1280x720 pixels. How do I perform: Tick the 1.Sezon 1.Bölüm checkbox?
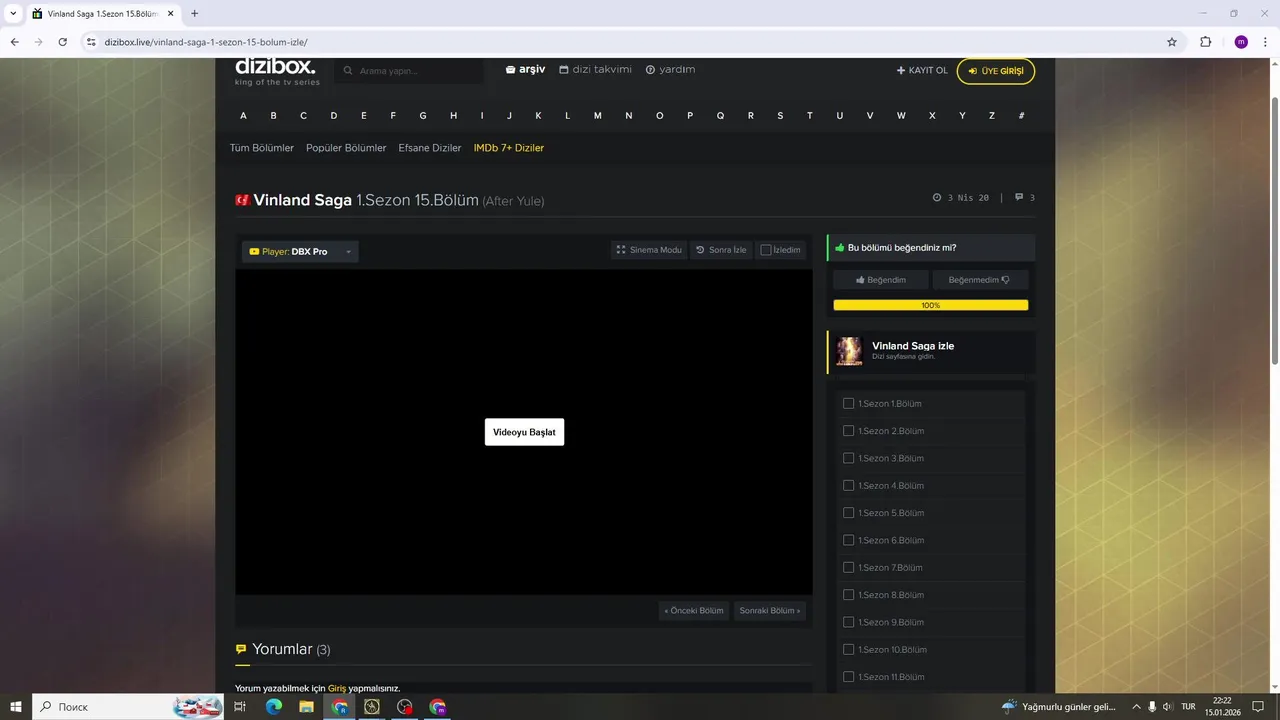click(x=848, y=403)
